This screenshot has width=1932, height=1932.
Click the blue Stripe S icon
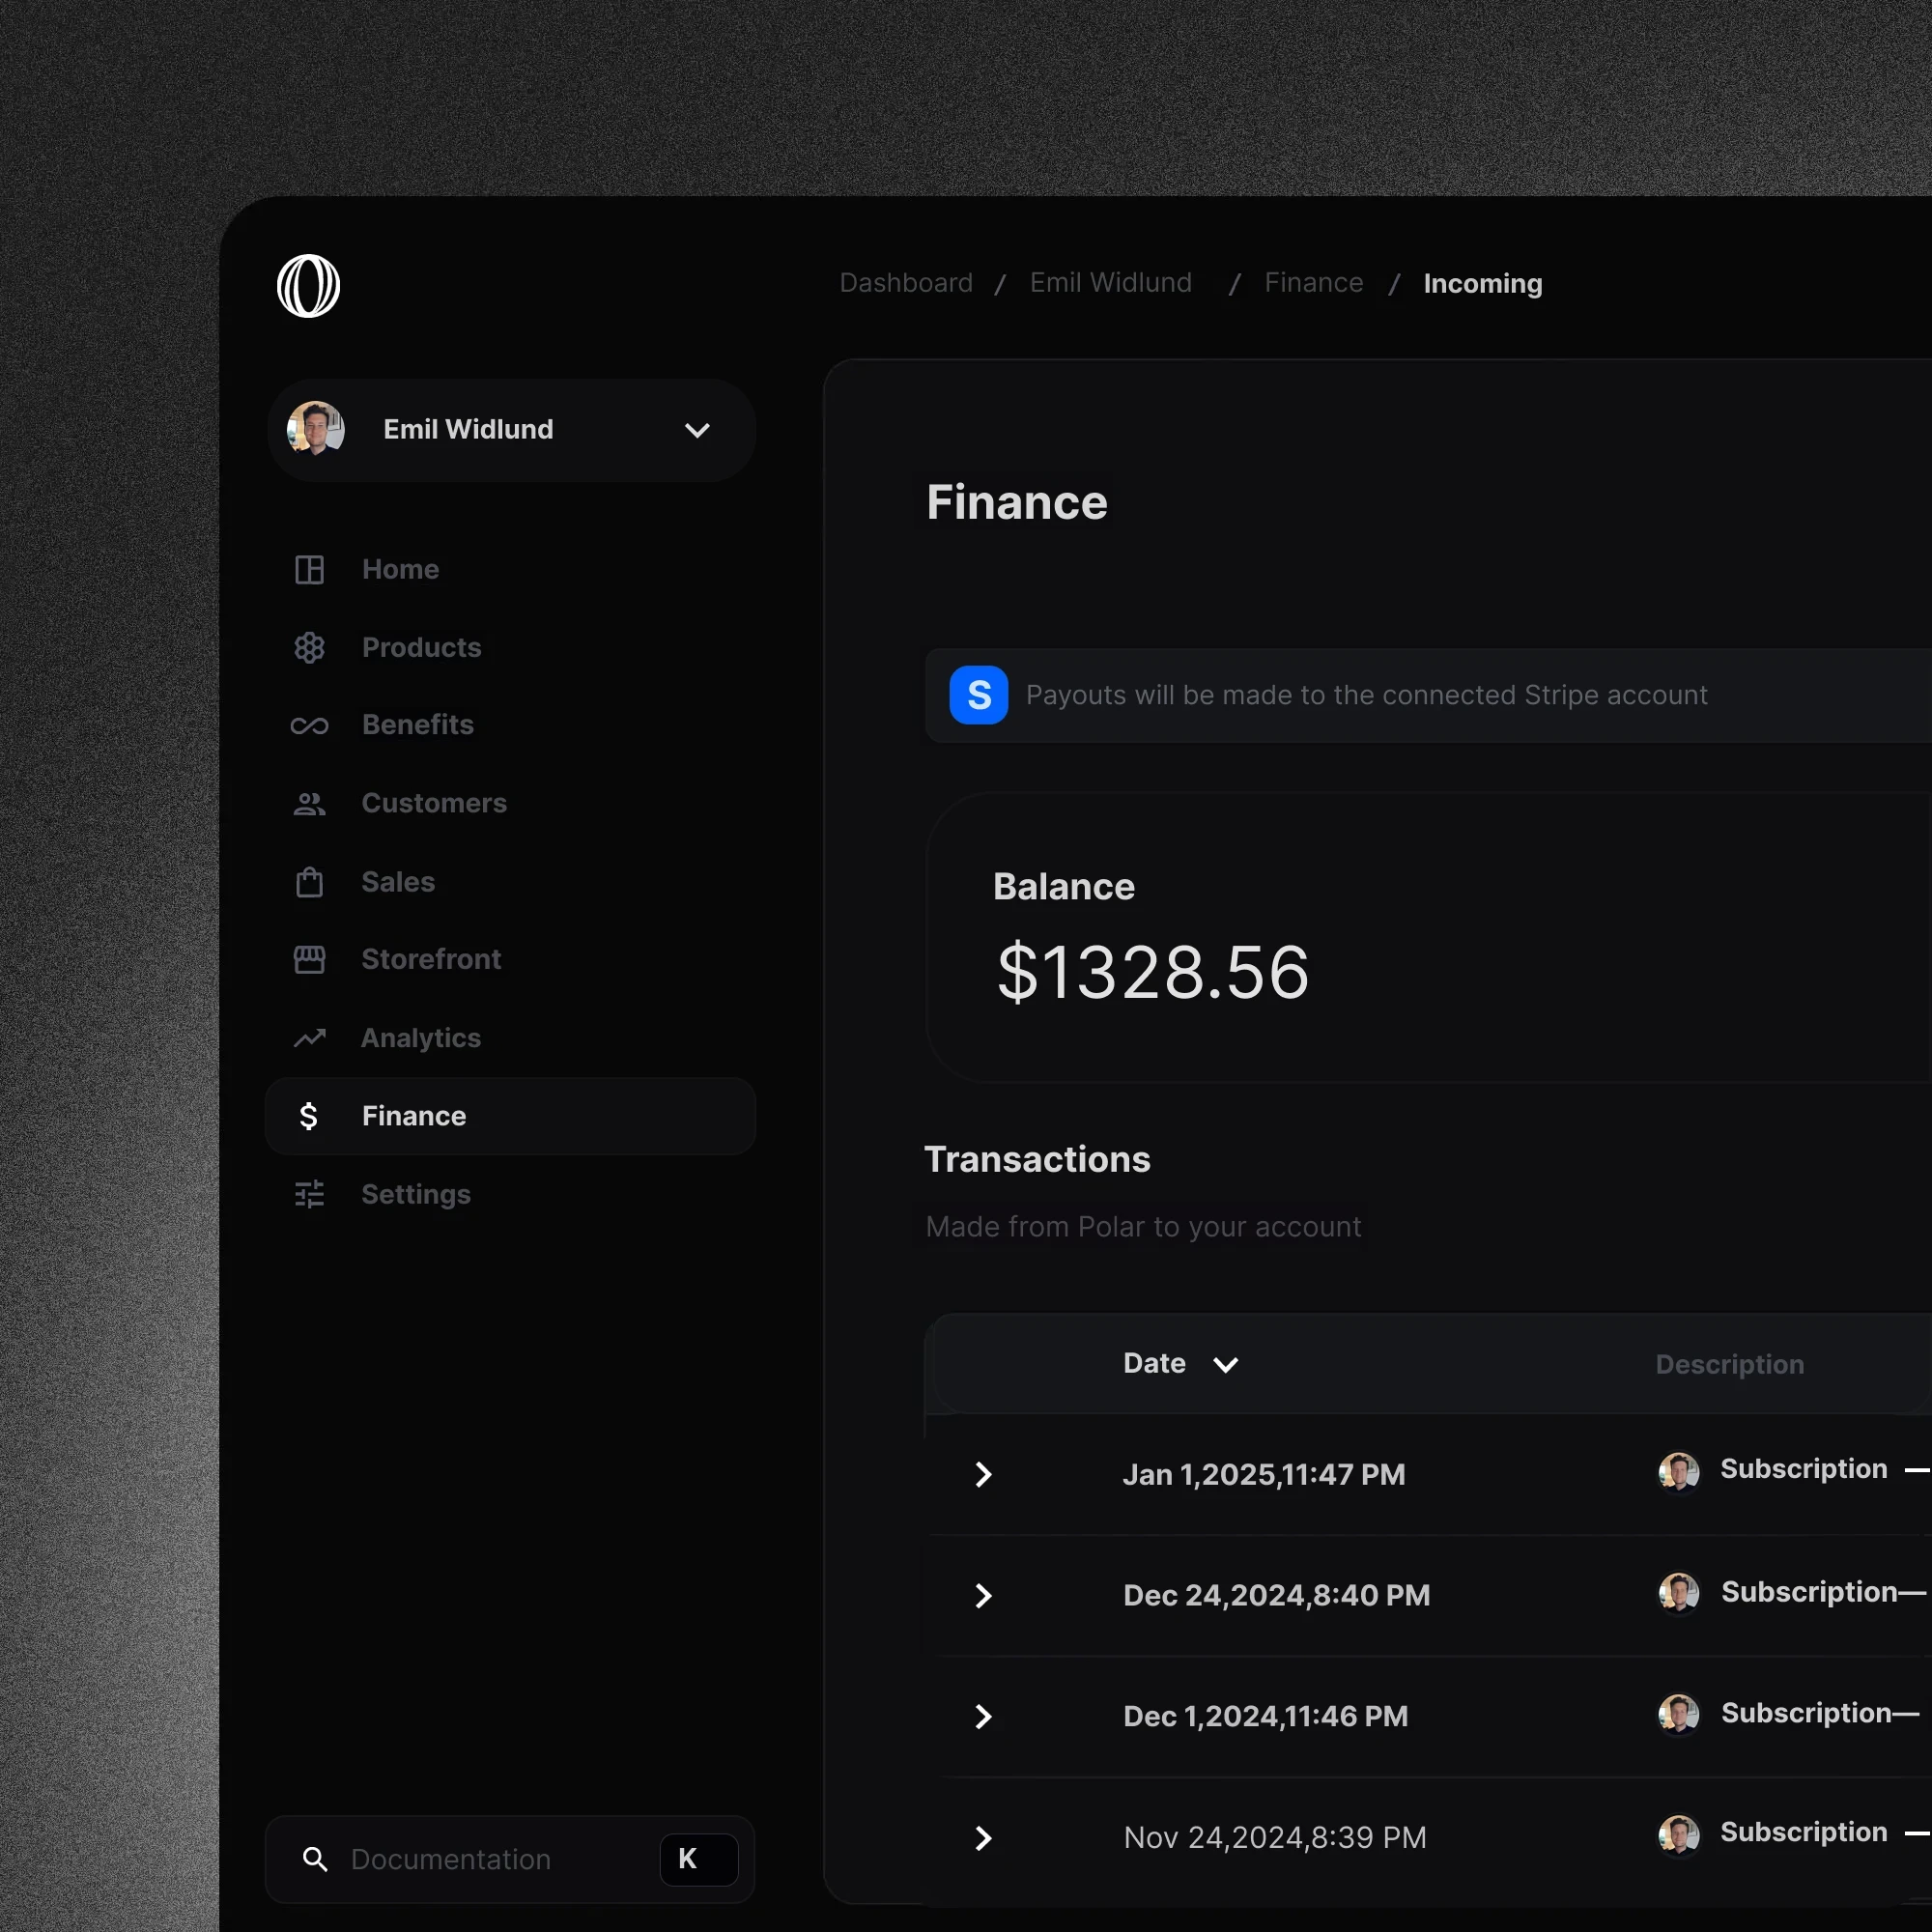[x=978, y=694]
